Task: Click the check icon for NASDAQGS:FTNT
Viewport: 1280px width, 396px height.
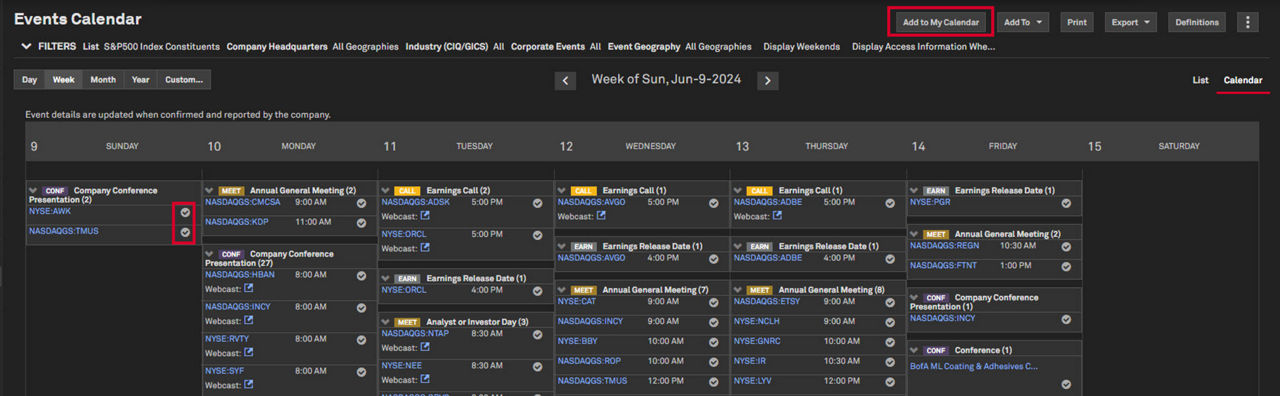Action: point(1066,267)
